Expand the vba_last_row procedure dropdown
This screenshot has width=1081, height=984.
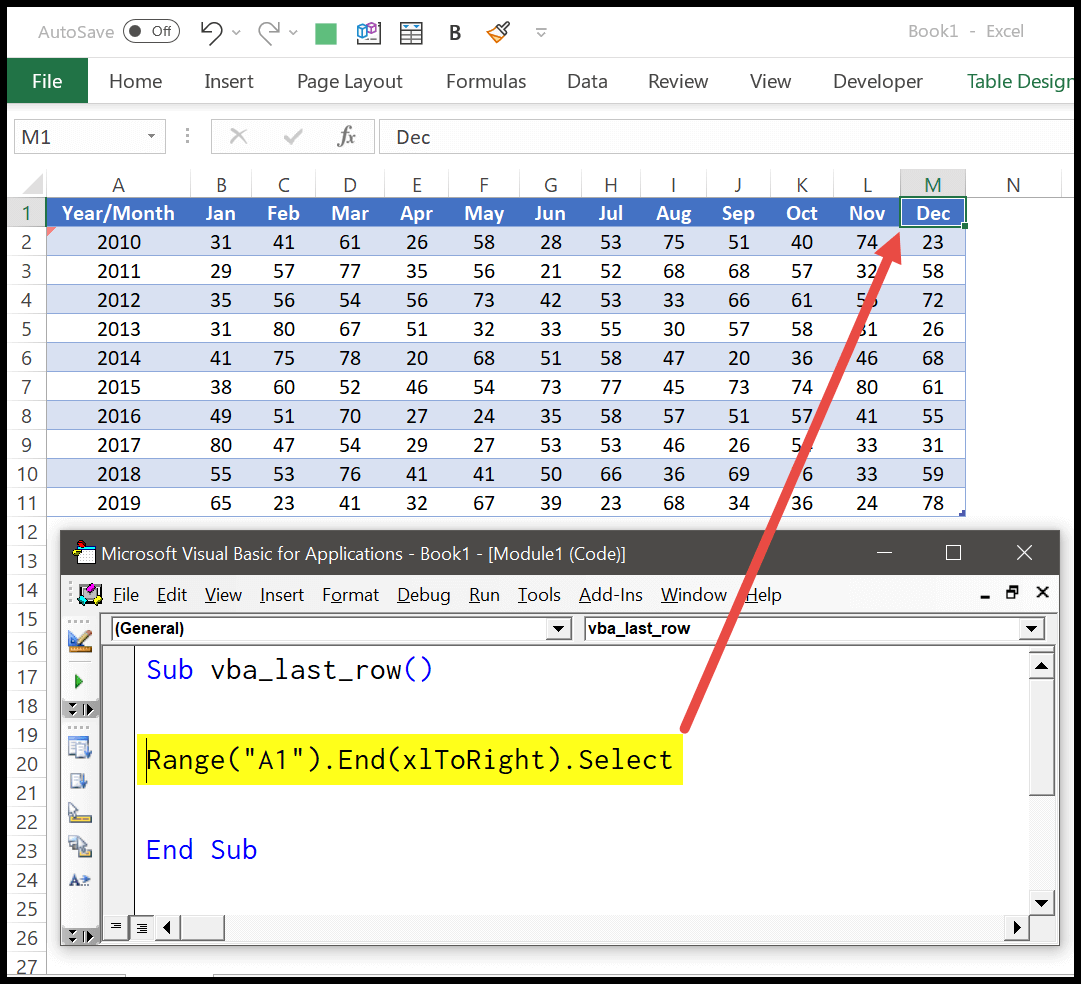click(x=1031, y=629)
